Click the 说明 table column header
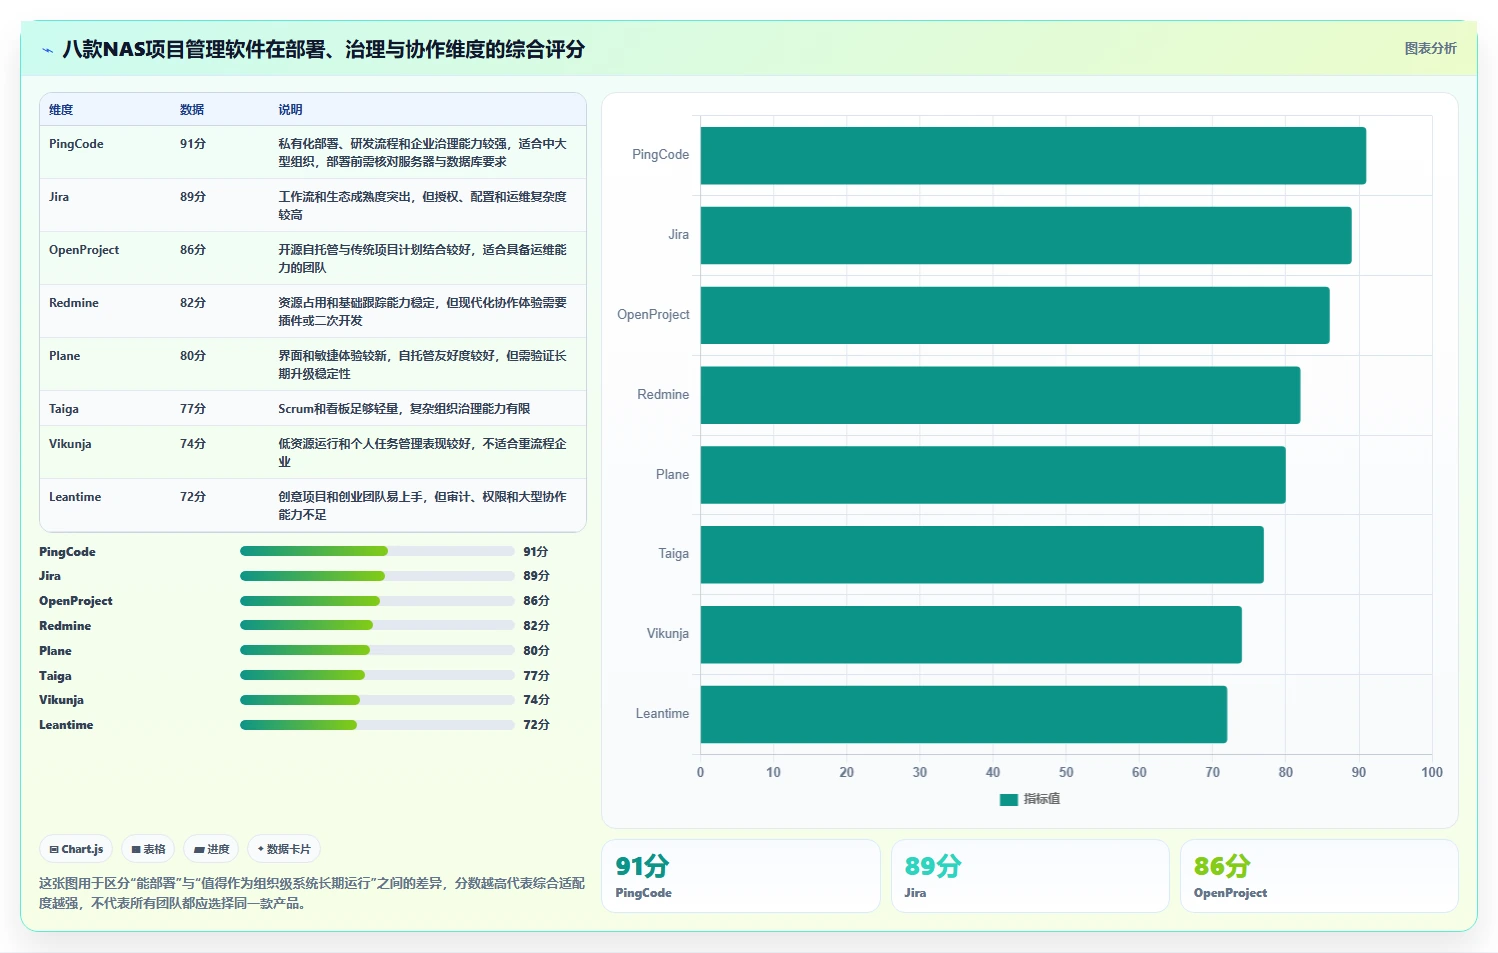The image size is (1498, 953). click(290, 110)
